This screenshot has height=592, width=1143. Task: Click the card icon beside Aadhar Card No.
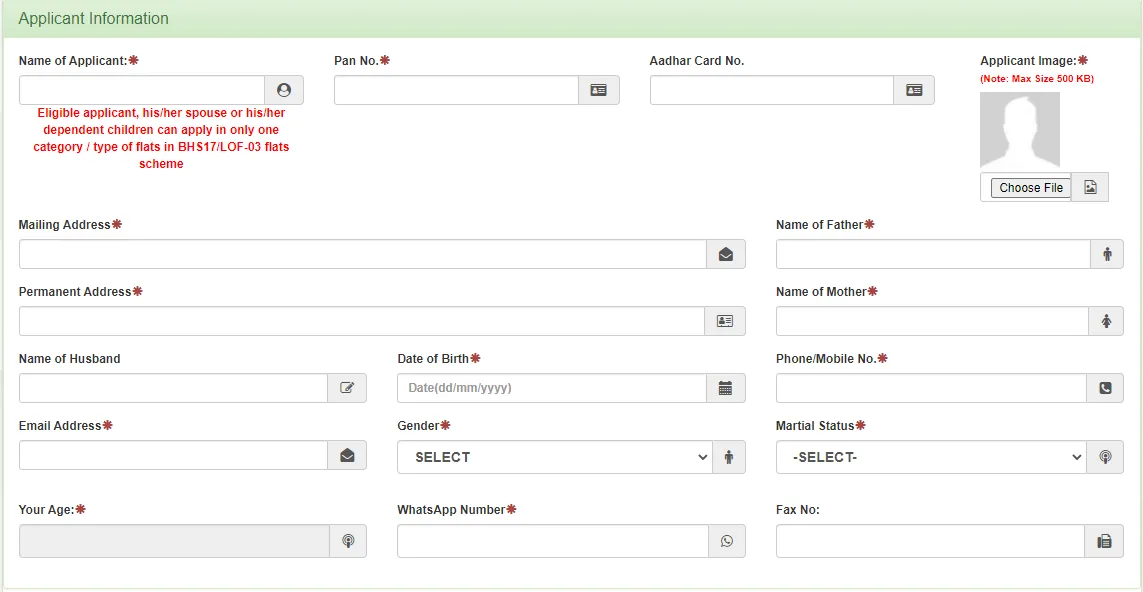(914, 90)
